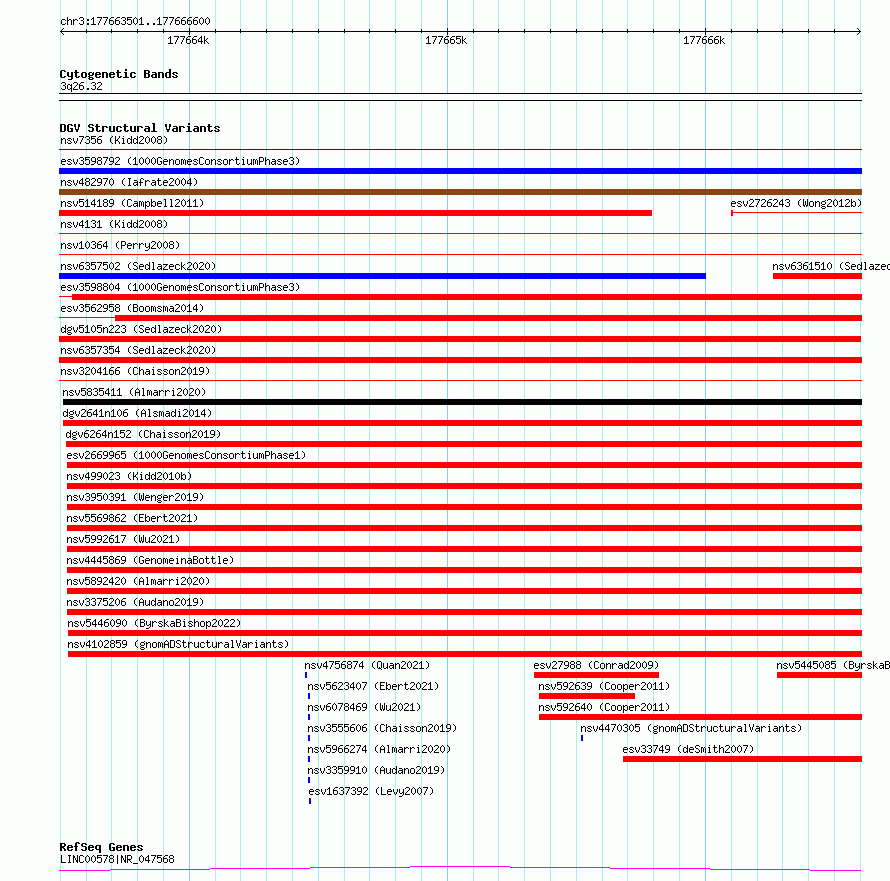
Task: Click the nsv4445869 (GenomeinaBottle) label
Action: pyautogui.click(x=150, y=560)
